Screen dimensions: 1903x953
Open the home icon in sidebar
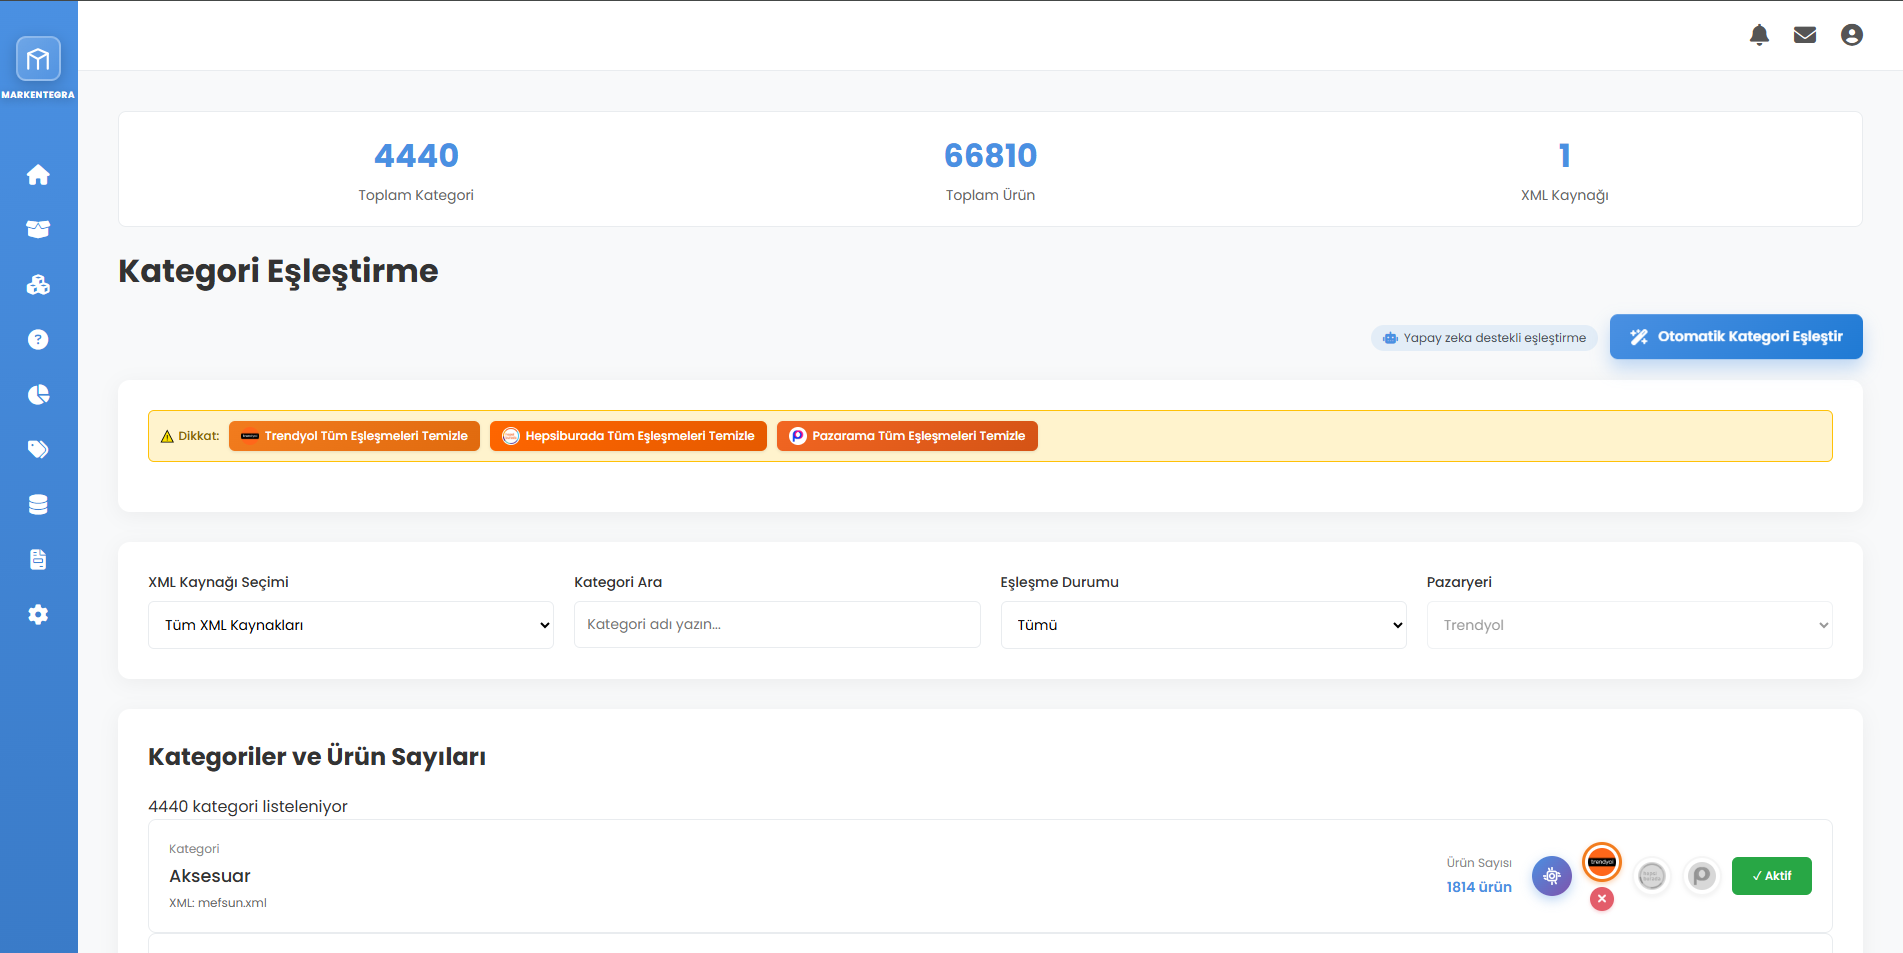[x=38, y=175]
